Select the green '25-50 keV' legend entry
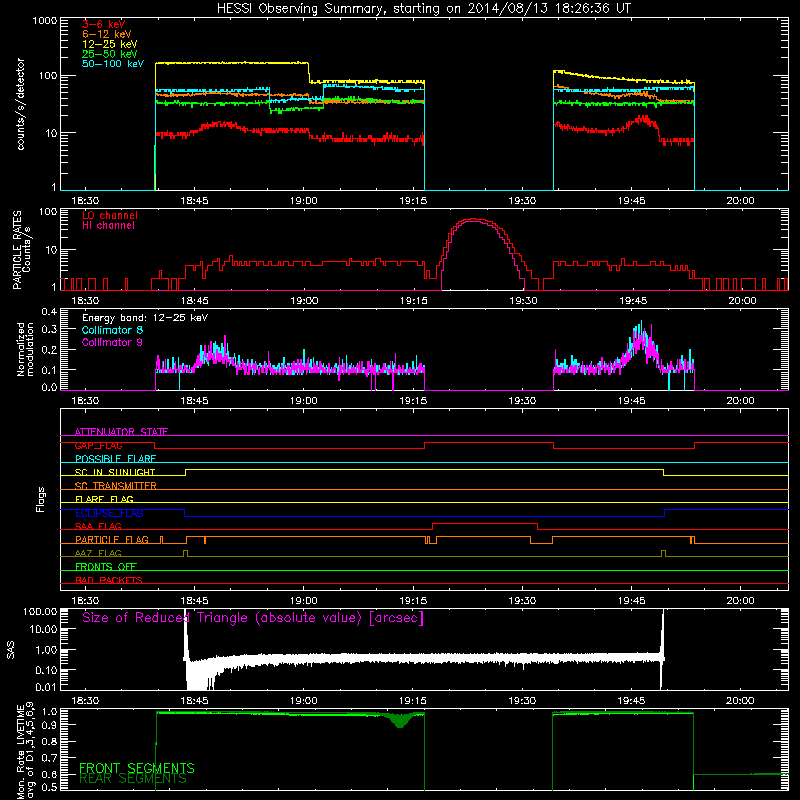800x800 pixels. [x=110, y=54]
